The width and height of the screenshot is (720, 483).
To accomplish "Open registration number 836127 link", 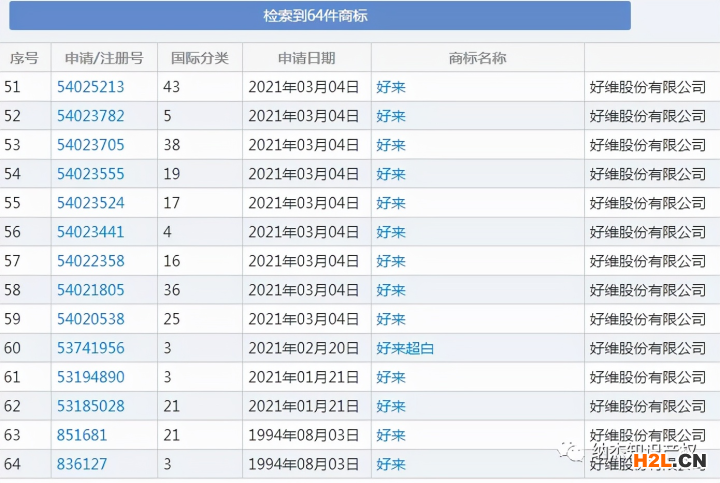I will [82, 464].
